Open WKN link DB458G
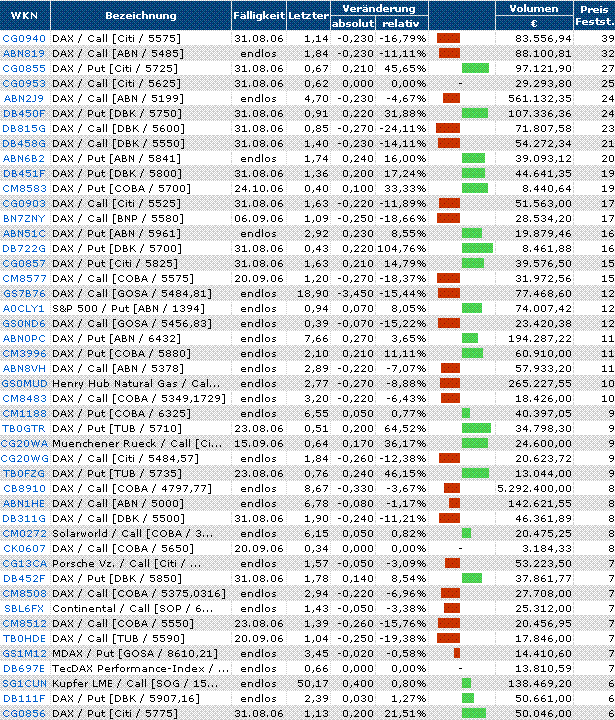 click(24, 144)
